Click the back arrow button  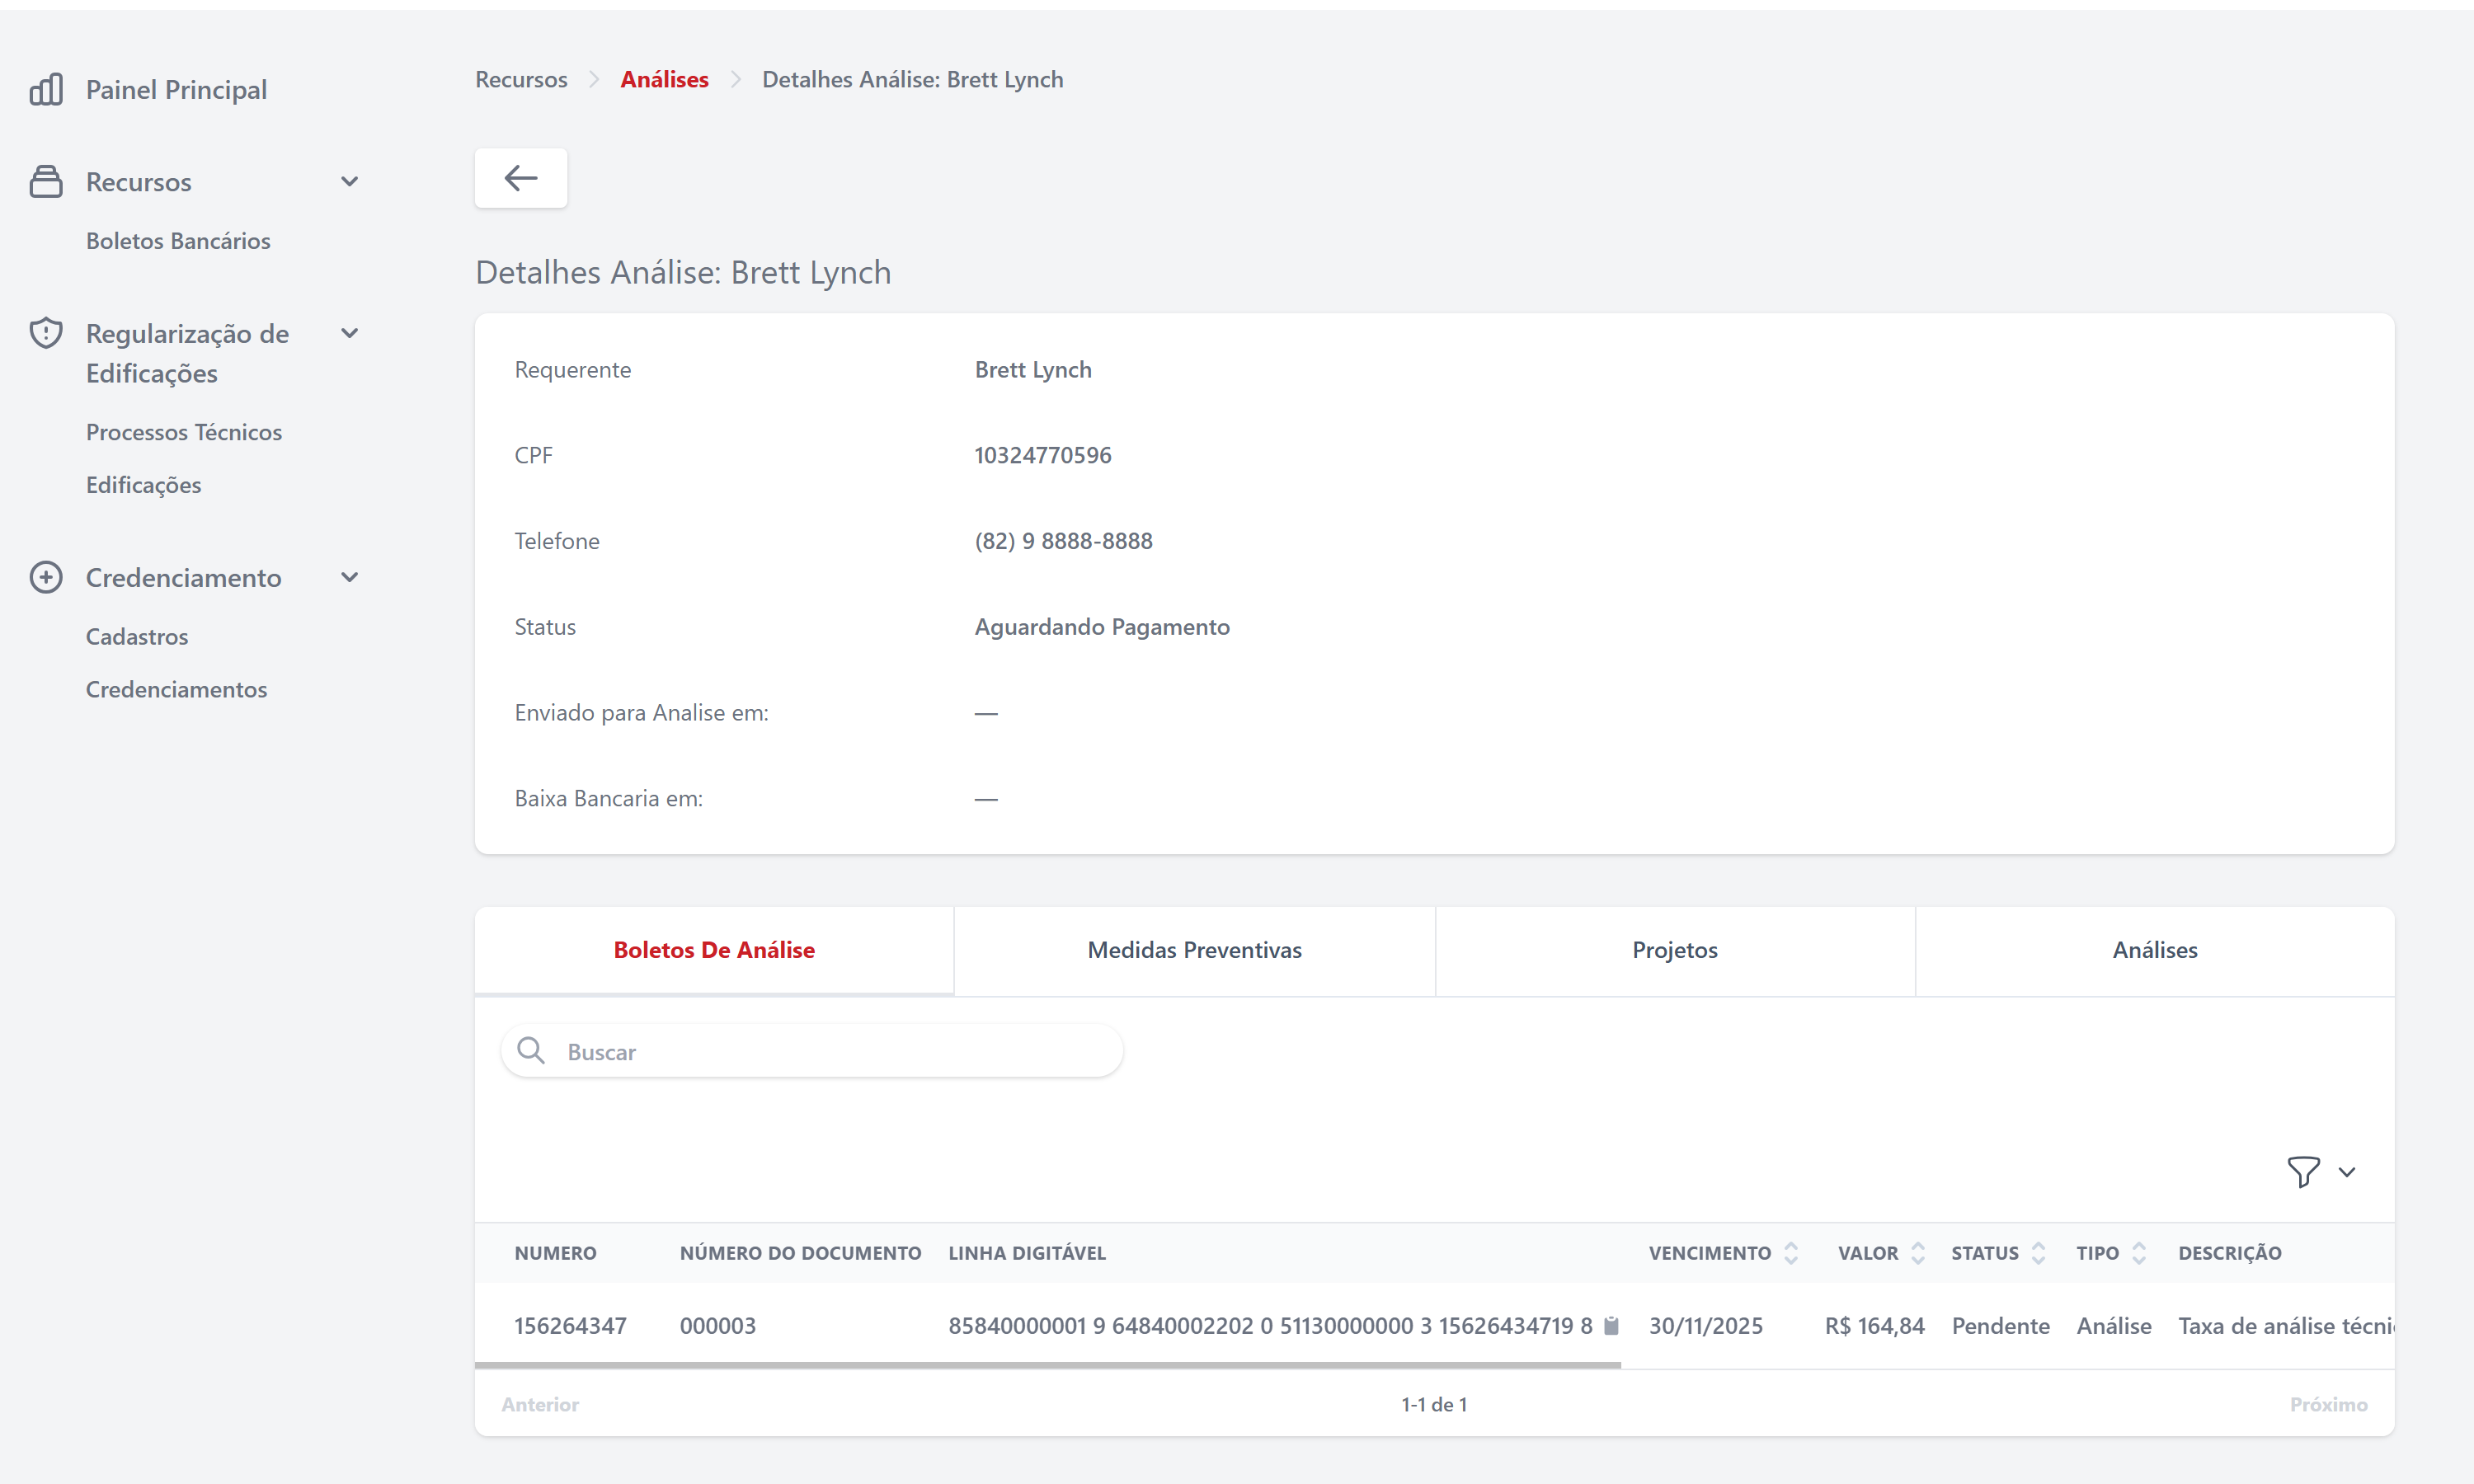[x=520, y=178]
